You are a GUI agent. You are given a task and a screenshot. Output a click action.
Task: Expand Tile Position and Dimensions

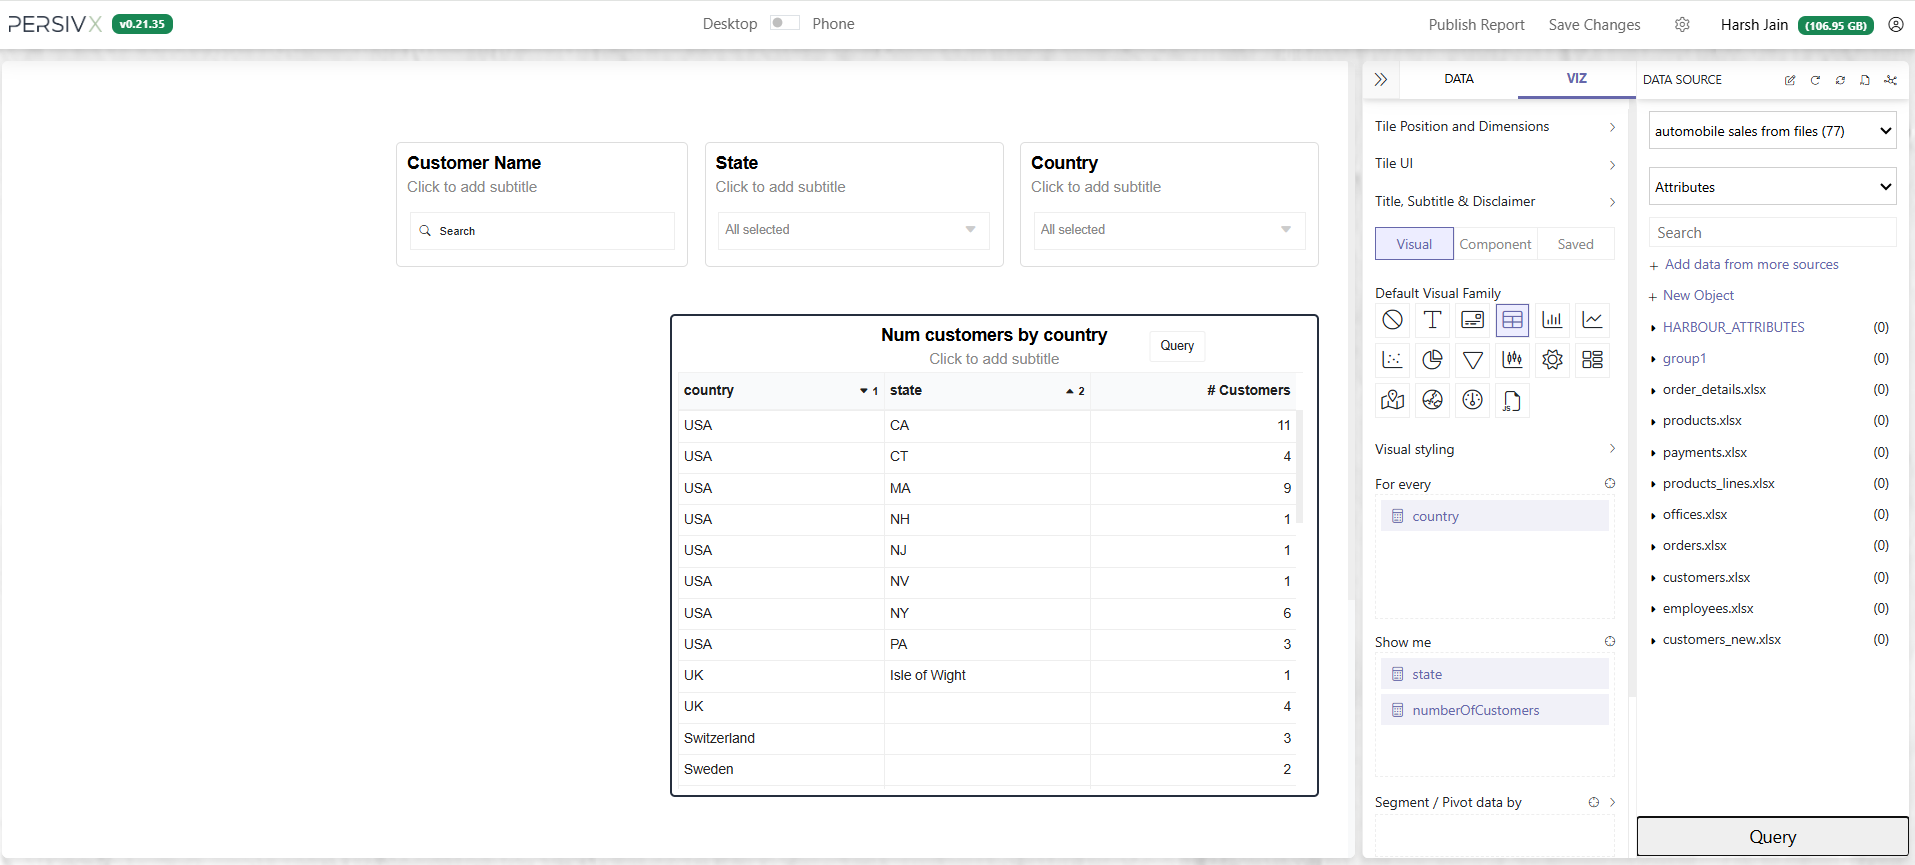(1612, 127)
